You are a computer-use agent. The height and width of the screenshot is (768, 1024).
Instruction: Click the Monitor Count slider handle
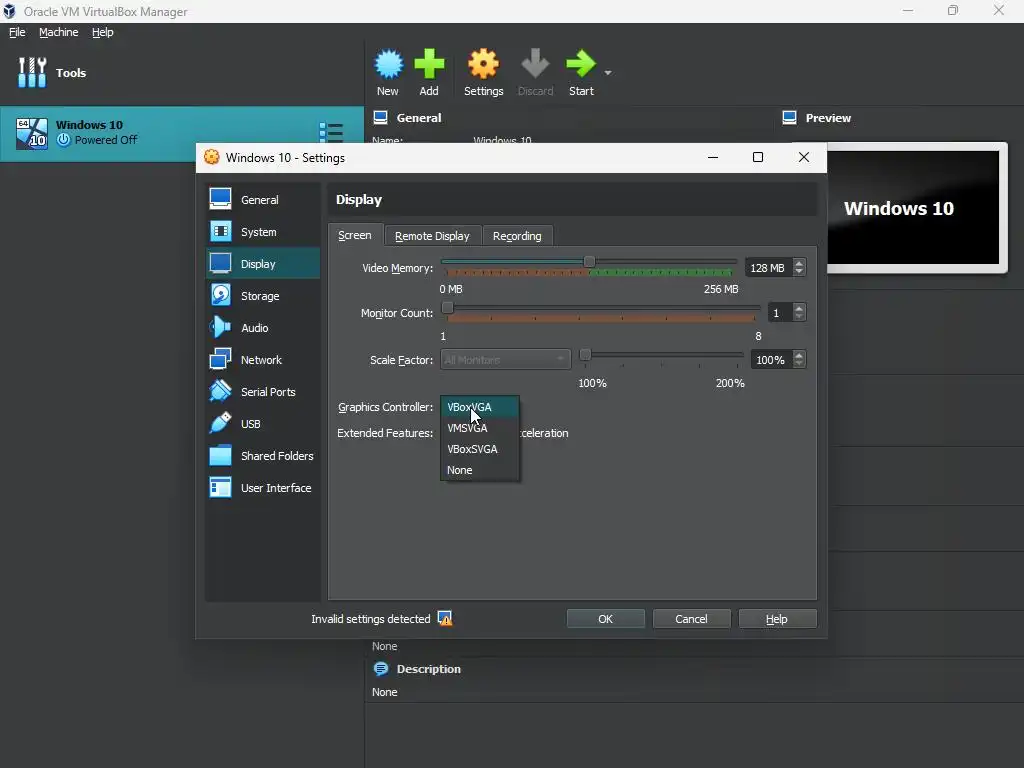(x=447, y=307)
